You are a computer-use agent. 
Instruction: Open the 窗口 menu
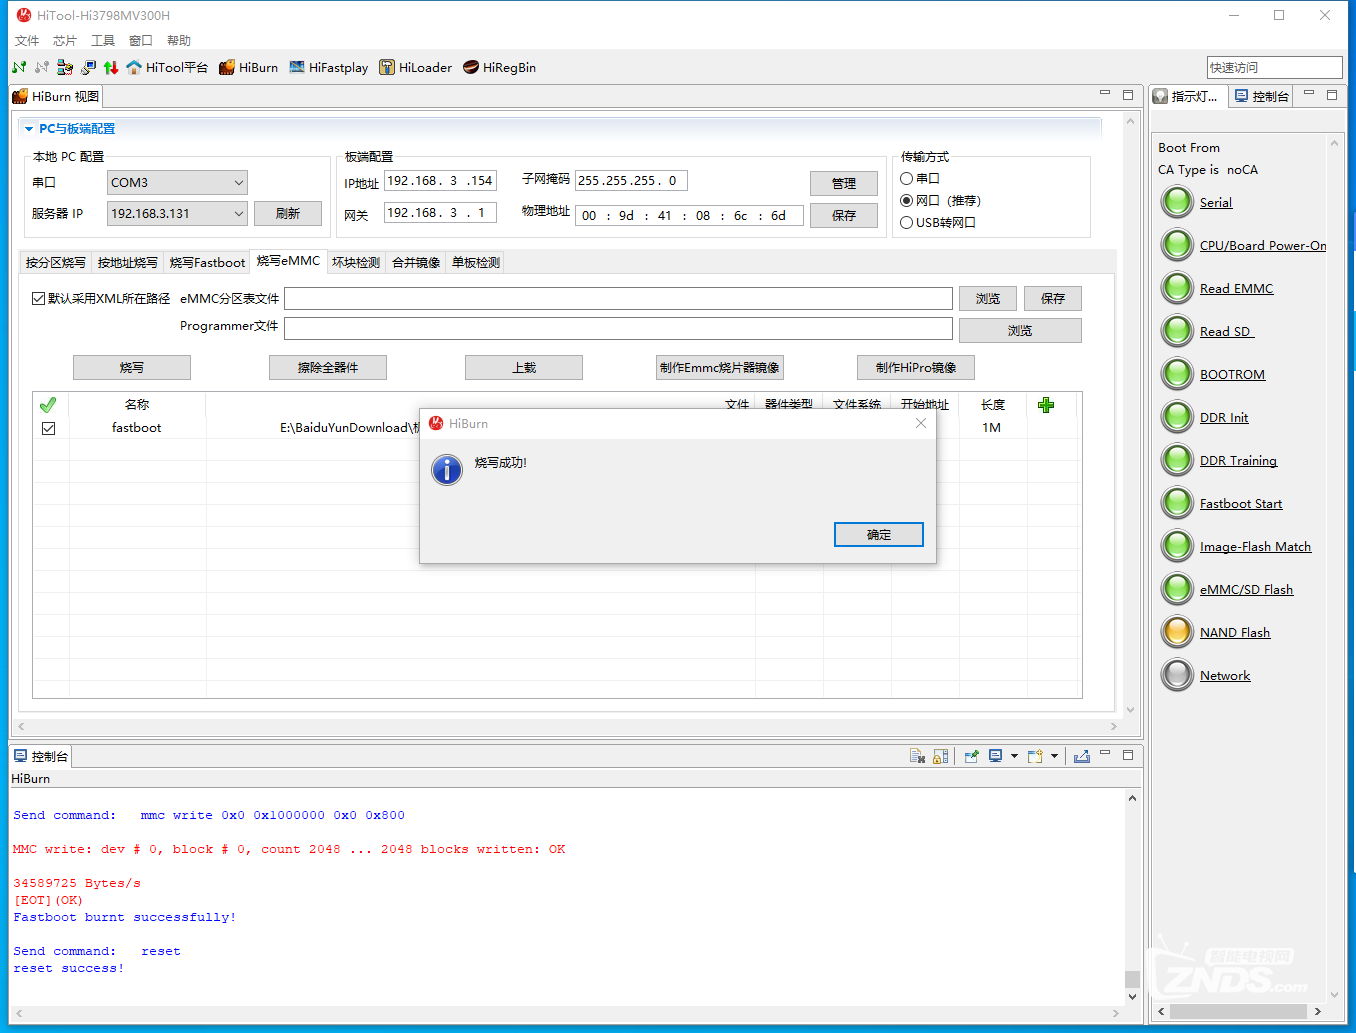point(141,40)
